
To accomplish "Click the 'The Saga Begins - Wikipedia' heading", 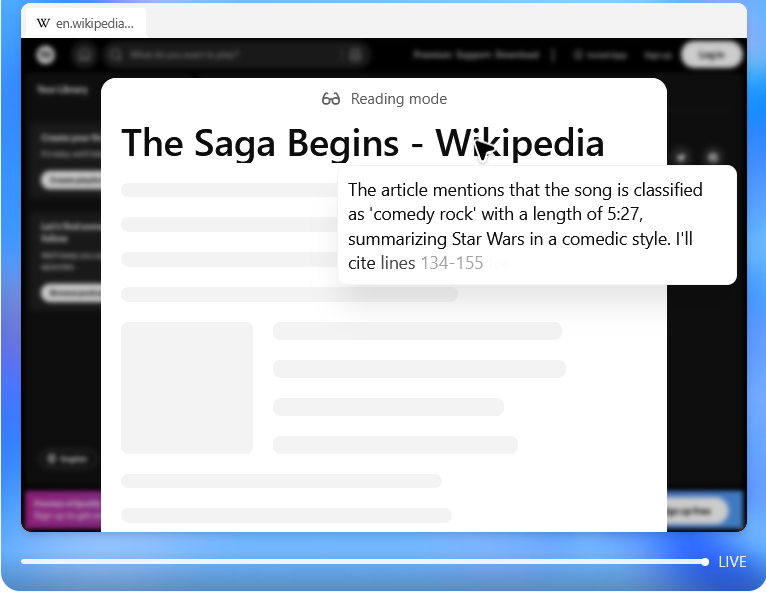I will pyautogui.click(x=362, y=143).
